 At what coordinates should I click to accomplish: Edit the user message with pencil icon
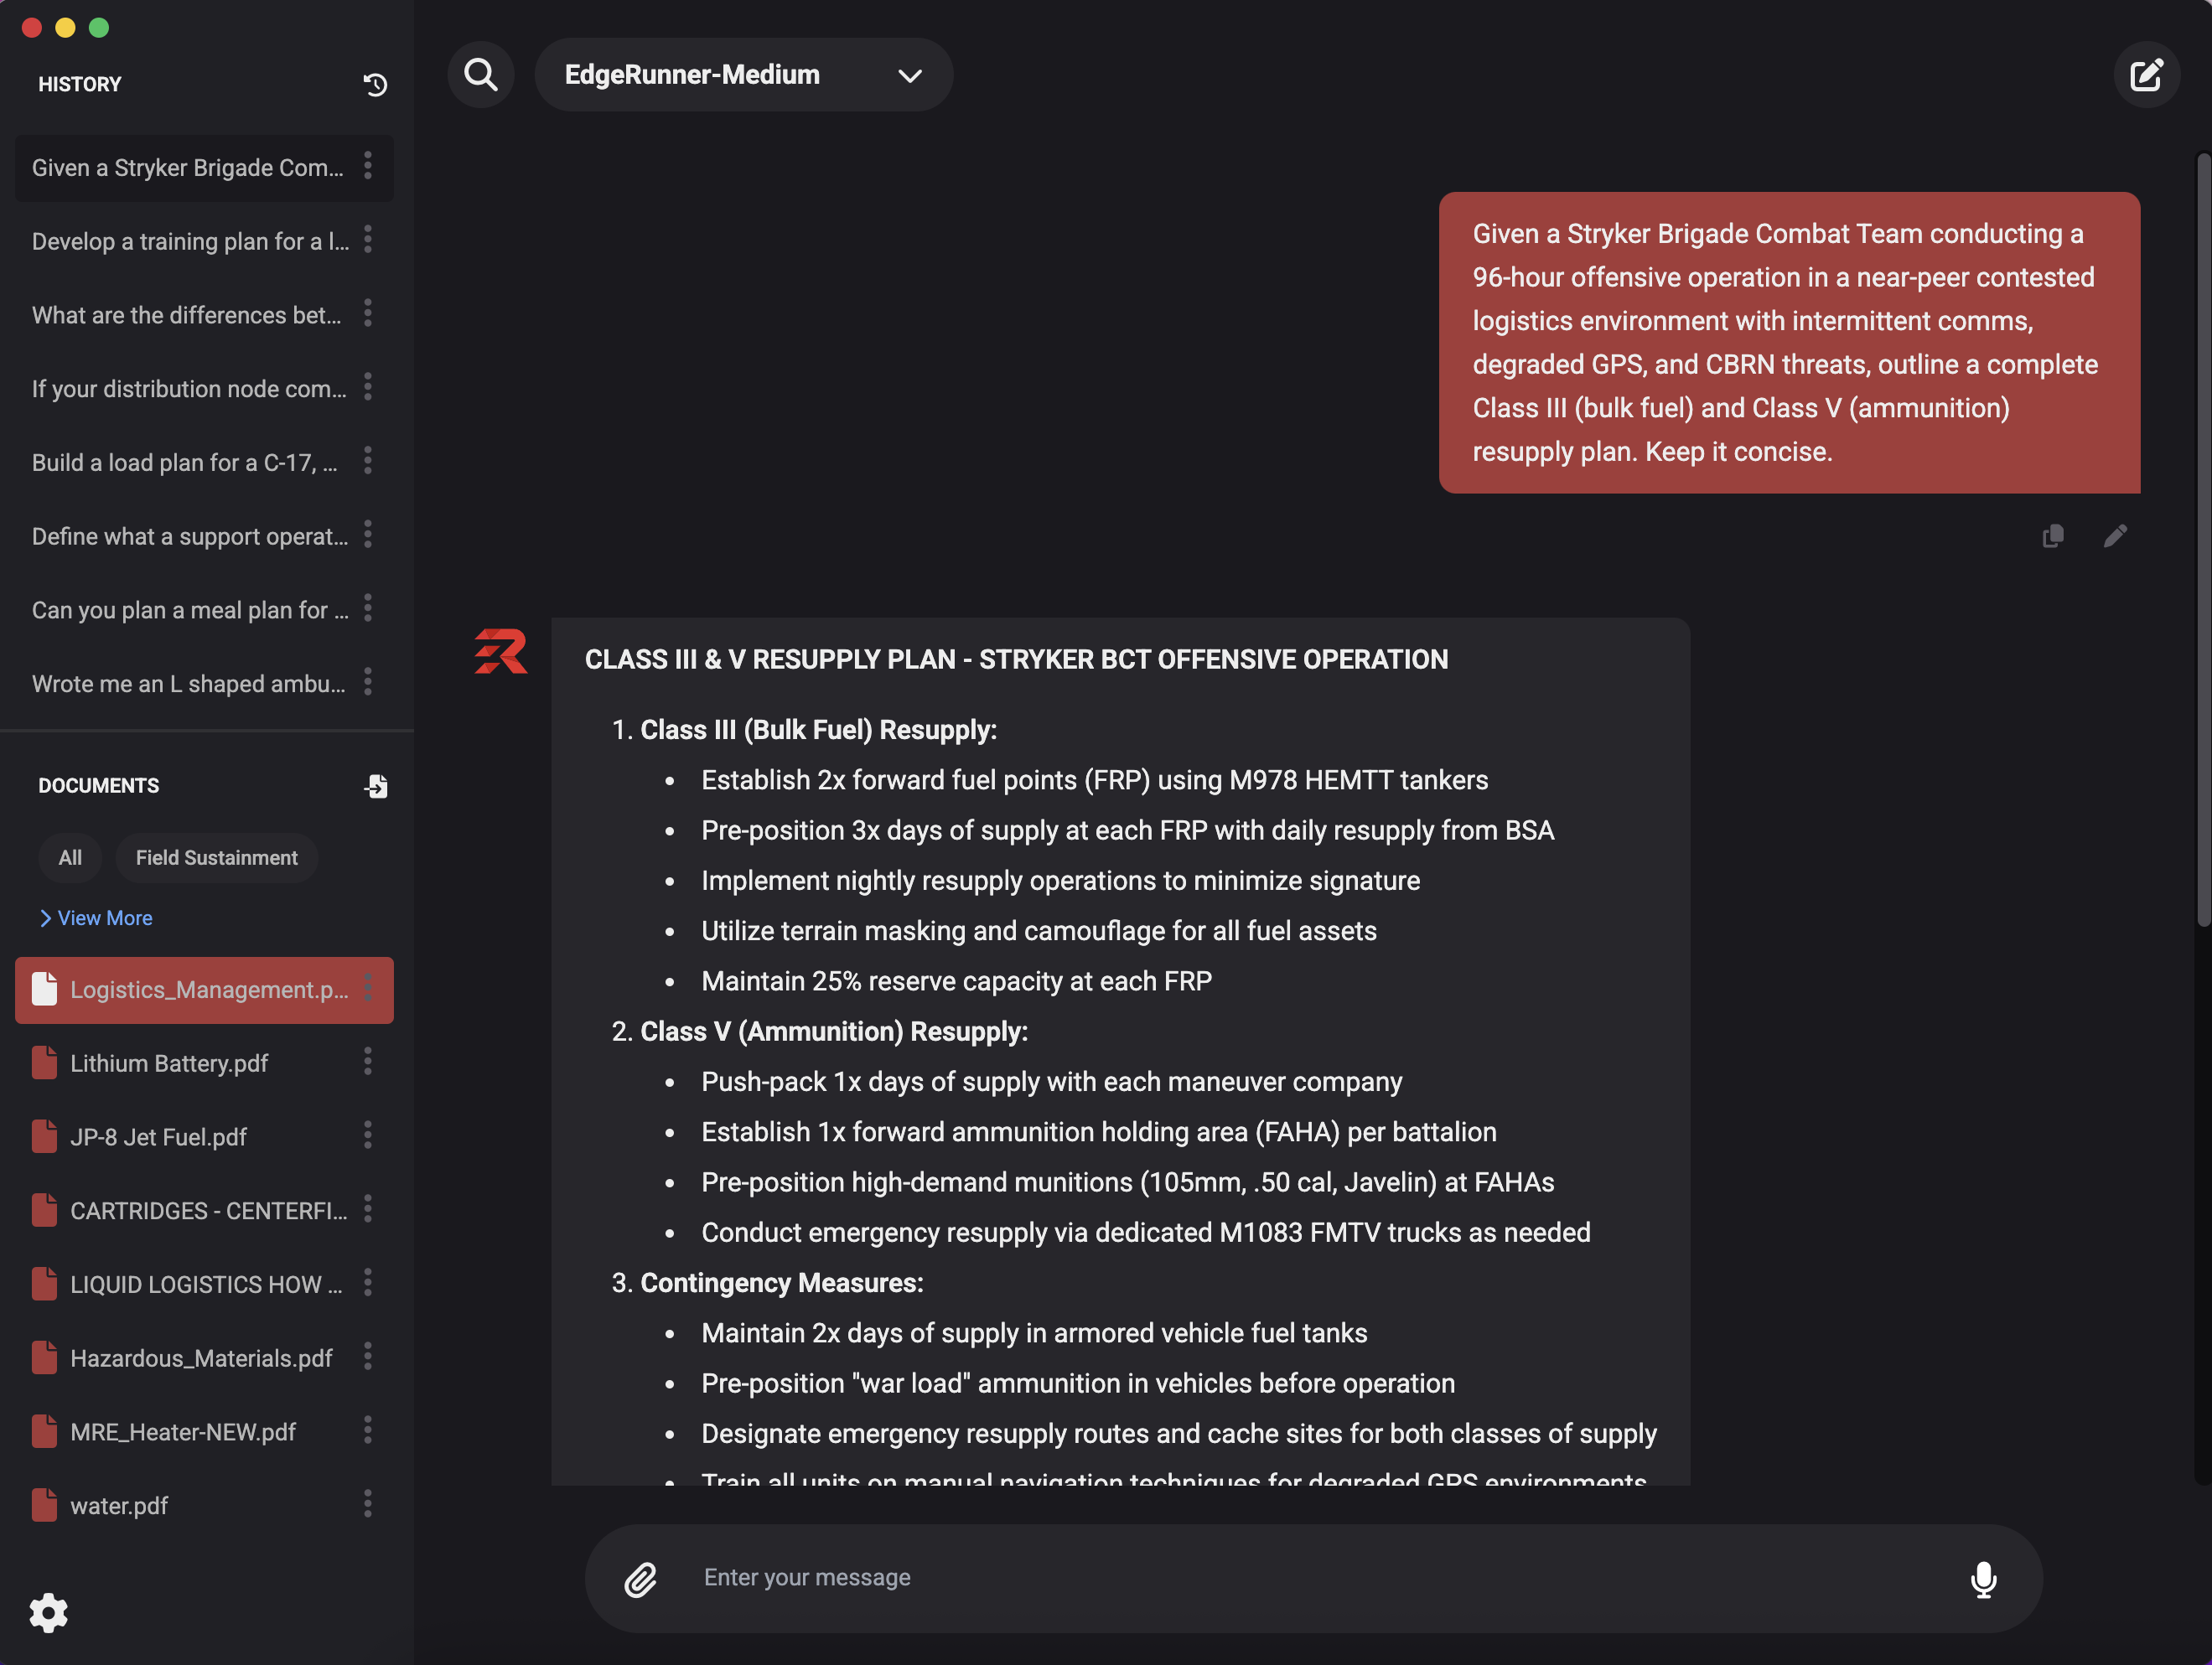[2115, 537]
